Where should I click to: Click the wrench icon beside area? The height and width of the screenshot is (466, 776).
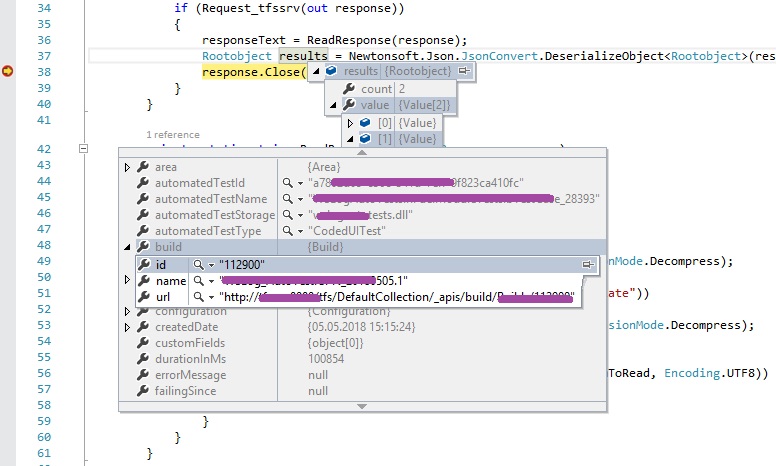click(143, 167)
